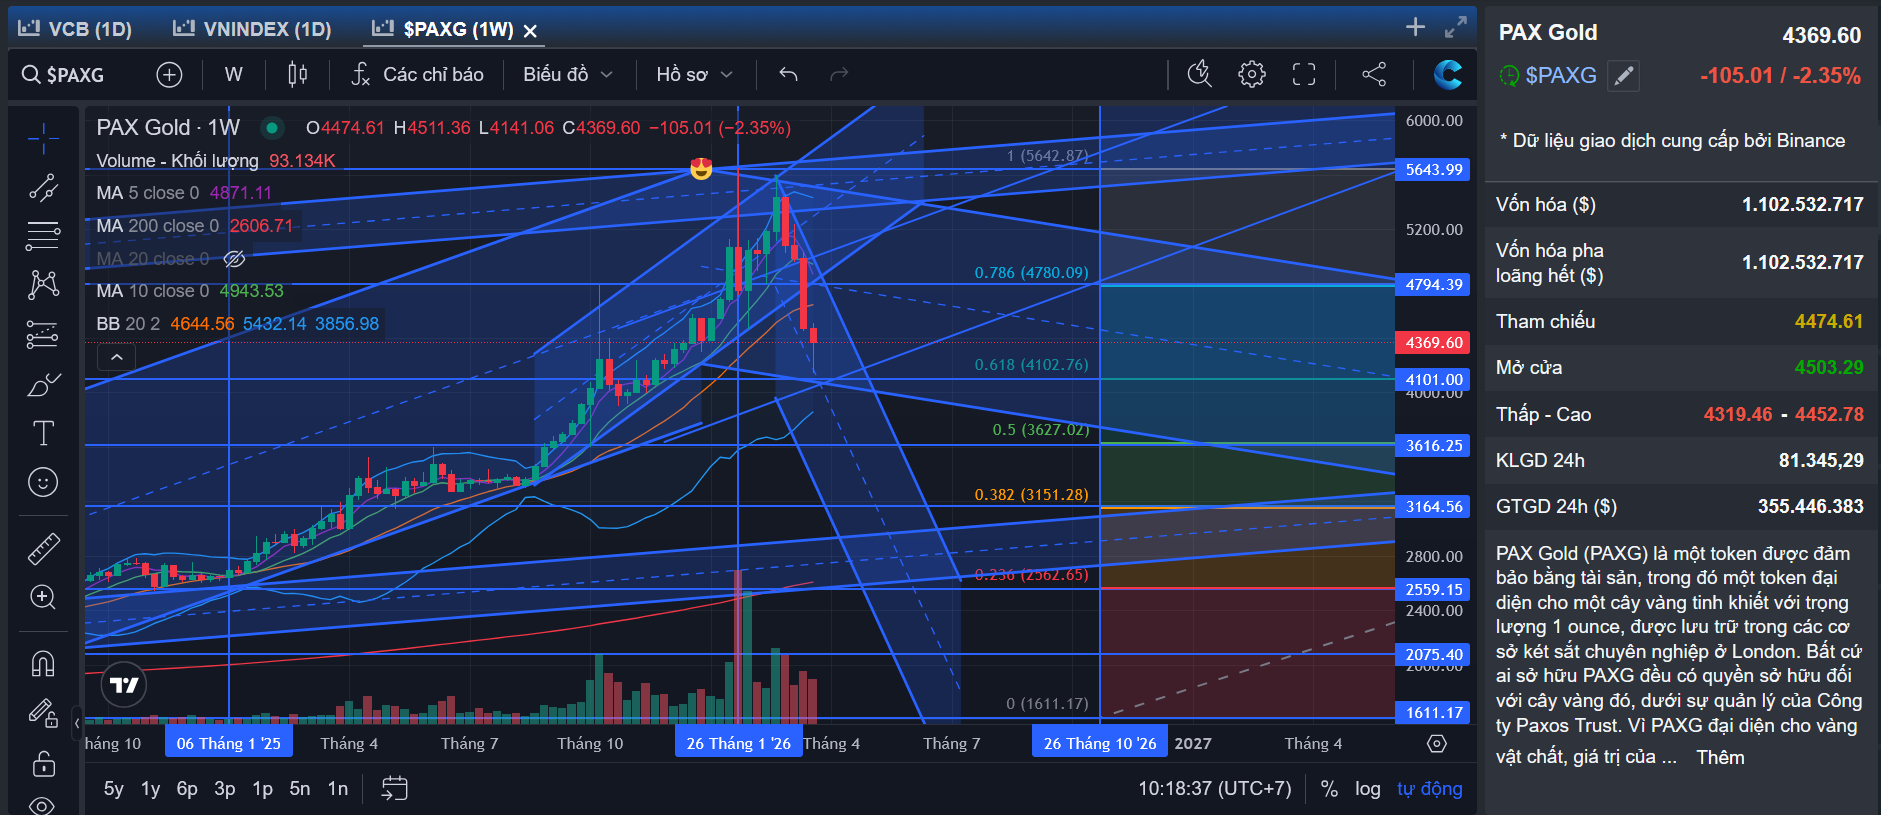Toggle log scale mode
Viewport: 1881px width, 815px height.
1368,789
